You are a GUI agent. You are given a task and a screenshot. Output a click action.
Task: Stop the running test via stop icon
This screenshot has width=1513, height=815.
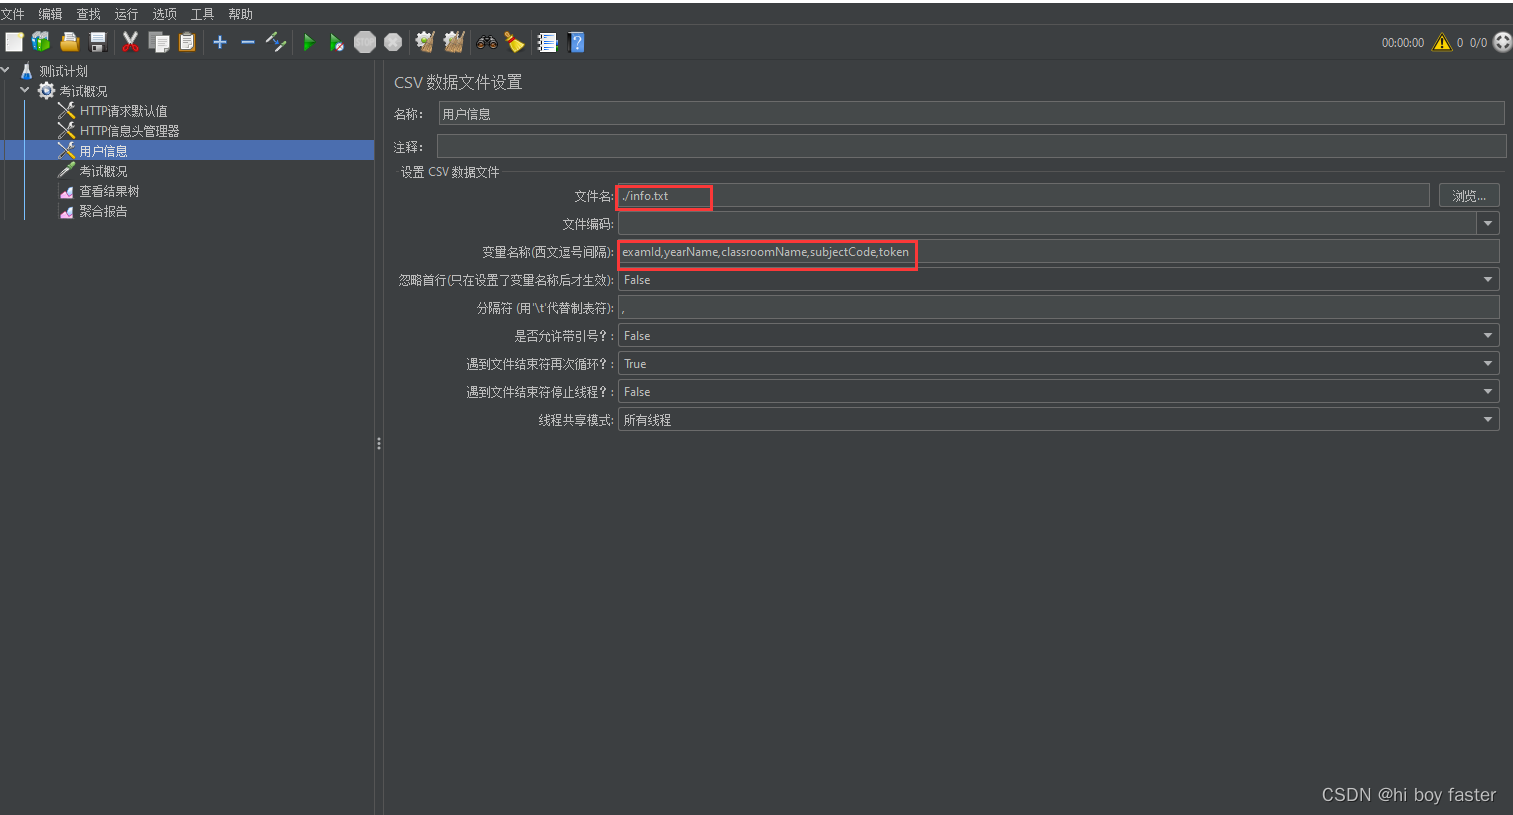pyautogui.click(x=365, y=42)
